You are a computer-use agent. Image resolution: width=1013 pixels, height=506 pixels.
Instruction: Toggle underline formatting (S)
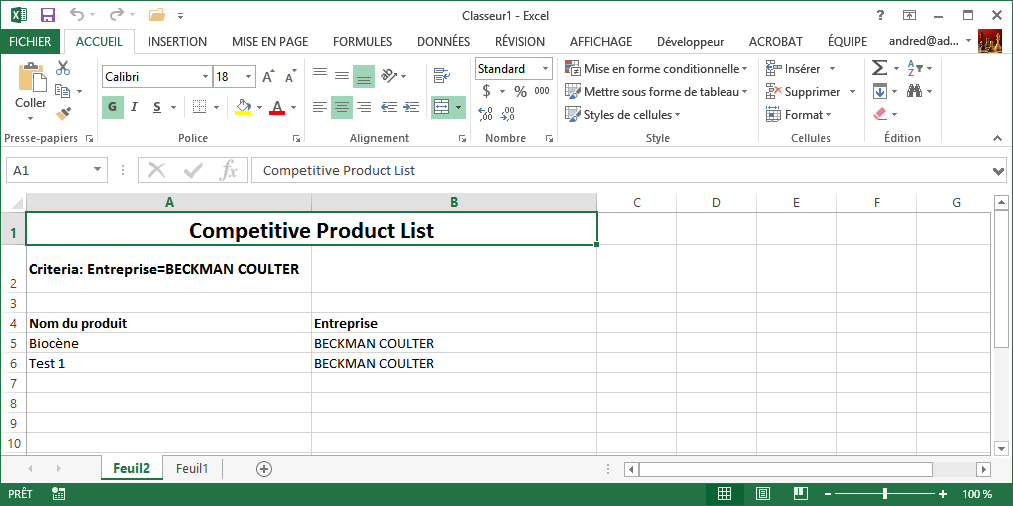pyautogui.click(x=156, y=107)
